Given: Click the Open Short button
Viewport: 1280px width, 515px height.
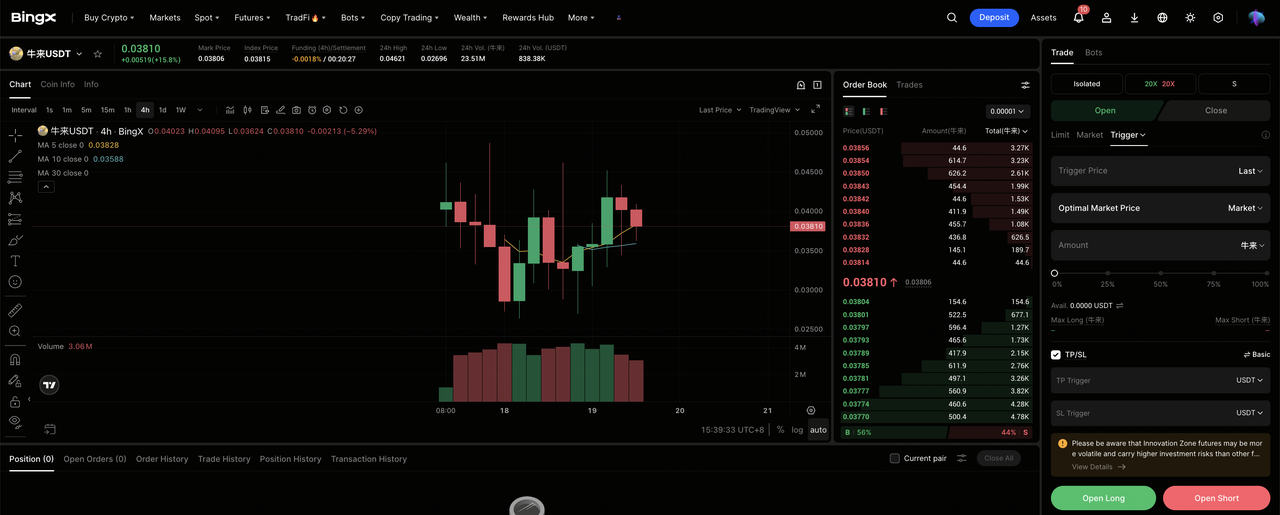Looking at the screenshot, I should point(1216,498).
